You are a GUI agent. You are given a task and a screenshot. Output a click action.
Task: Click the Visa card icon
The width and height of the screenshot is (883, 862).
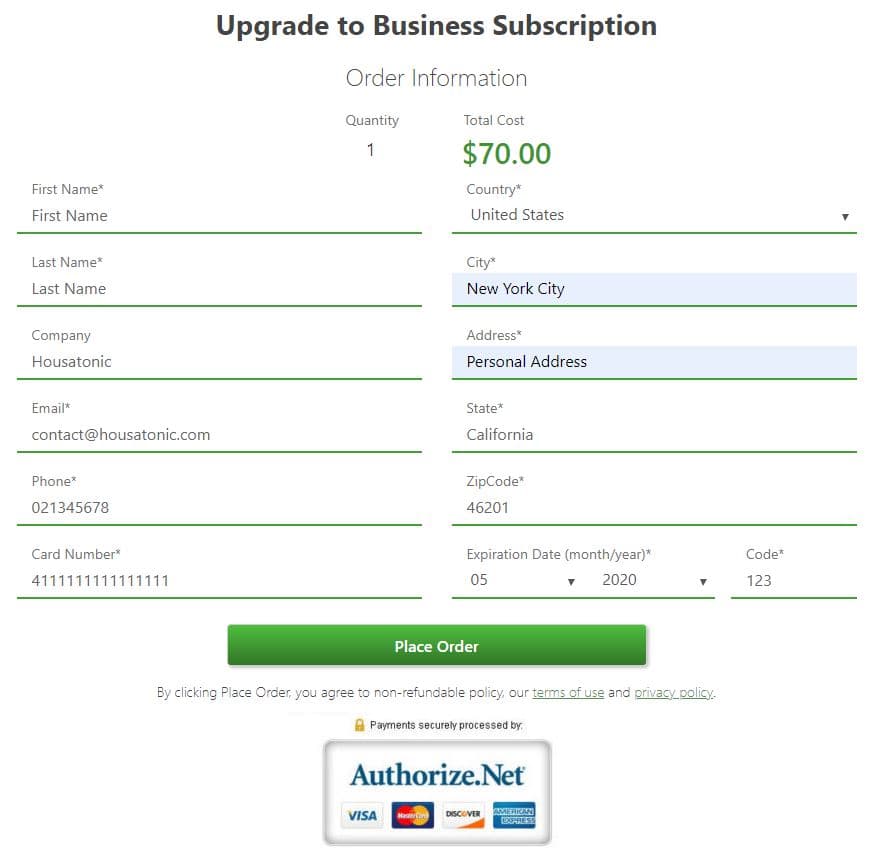coord(361,816)
